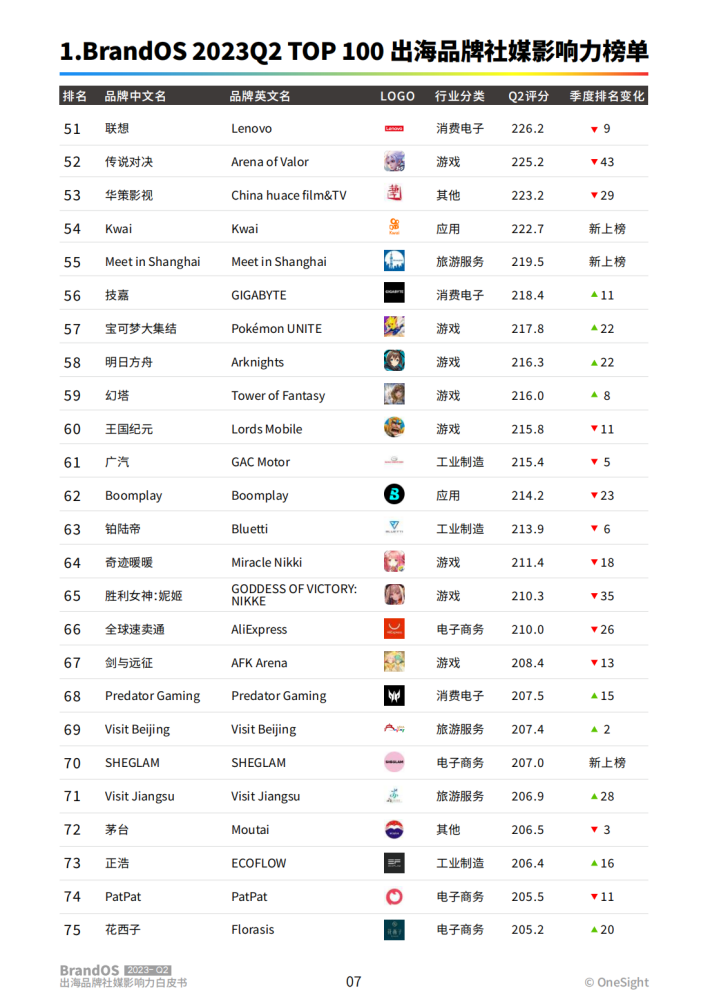Click the score 207.4 for Visit Beijing

tap(528, 729)
